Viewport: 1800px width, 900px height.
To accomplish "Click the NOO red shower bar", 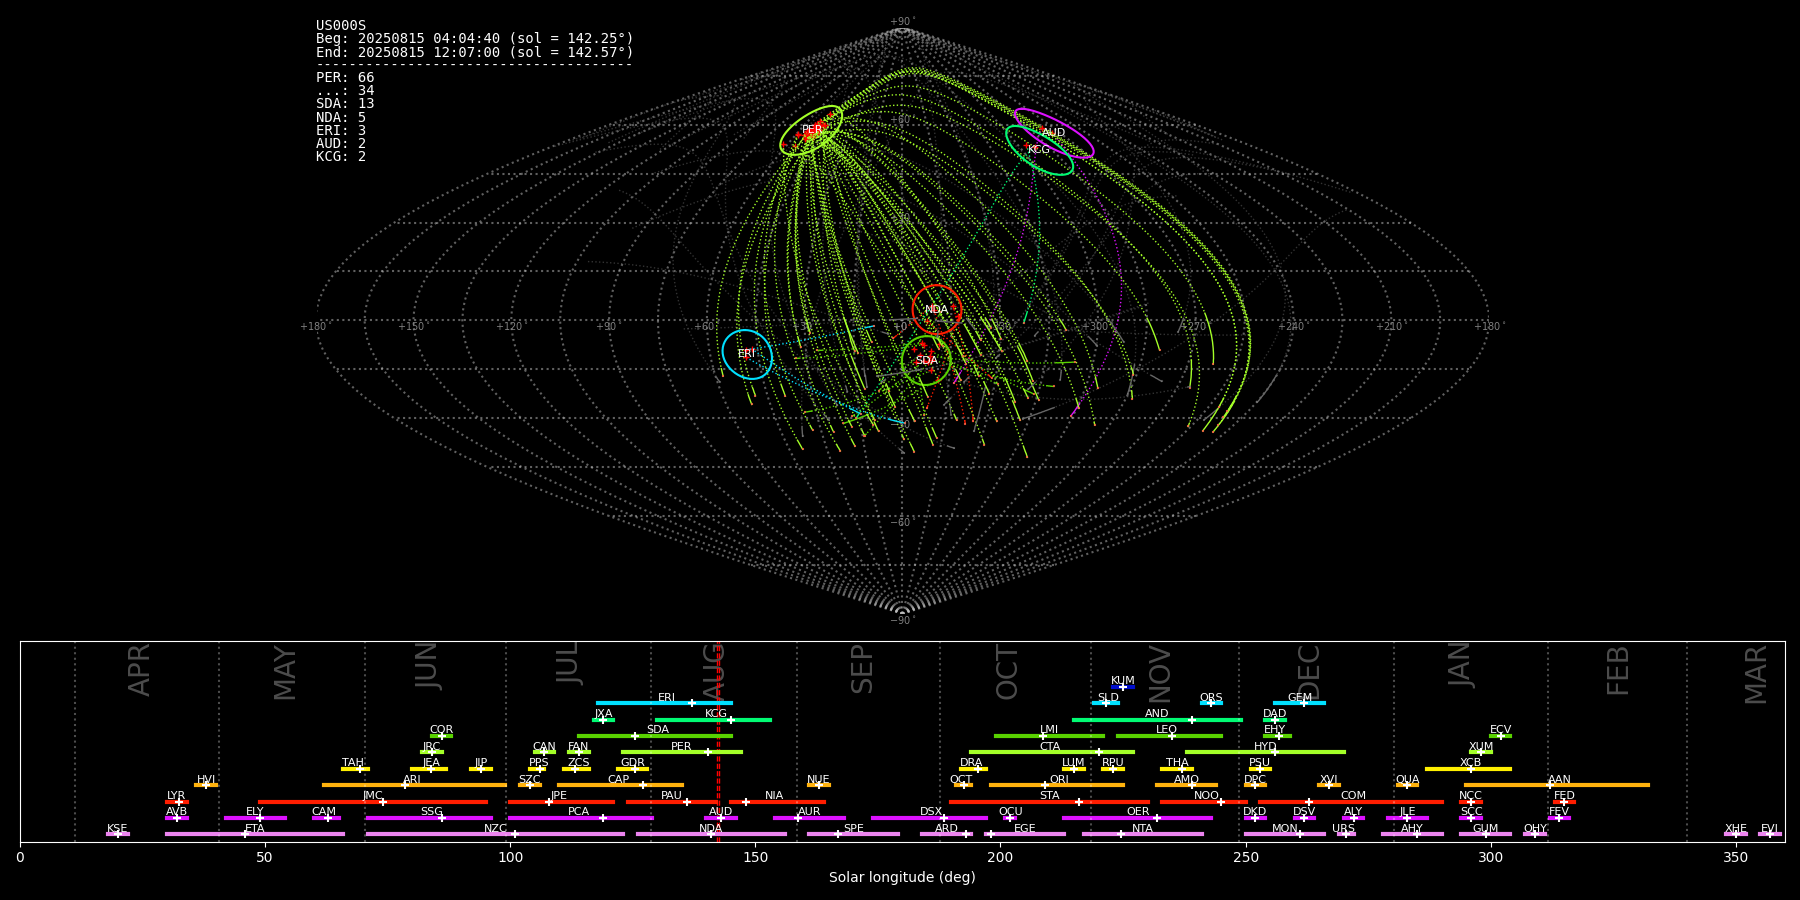I will 1204,802.
